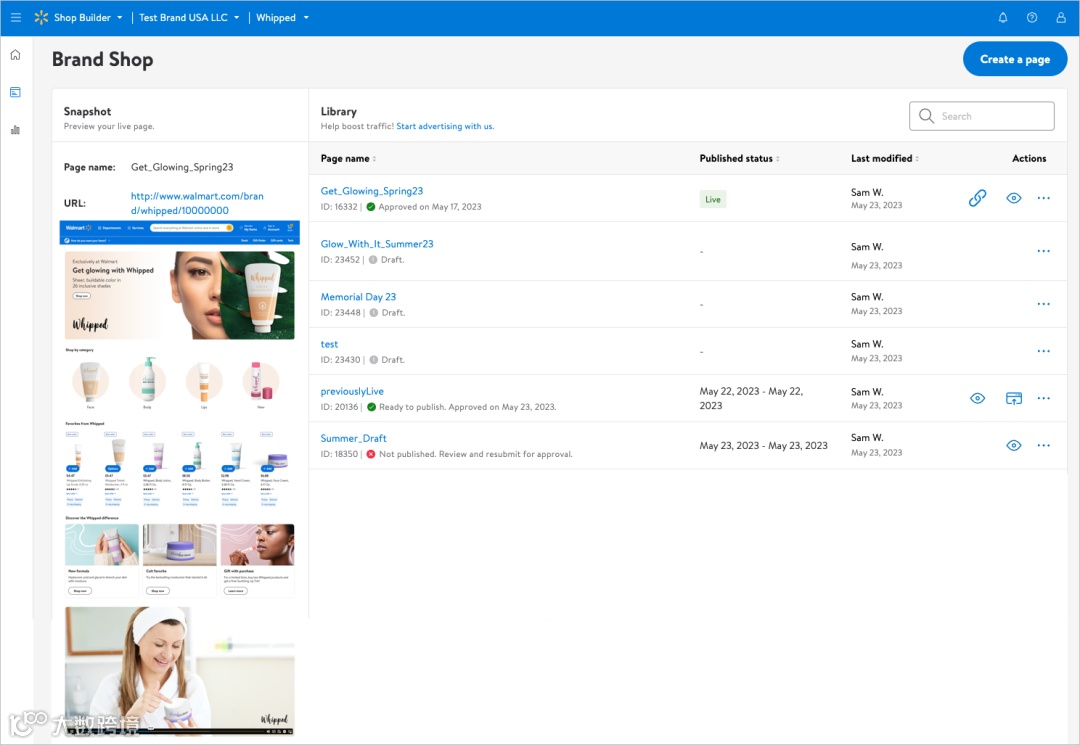This screenshot has height=745, width=1080.
Task: Expand the Test Brand USA LLC dropdown
Action: (237, 18)
